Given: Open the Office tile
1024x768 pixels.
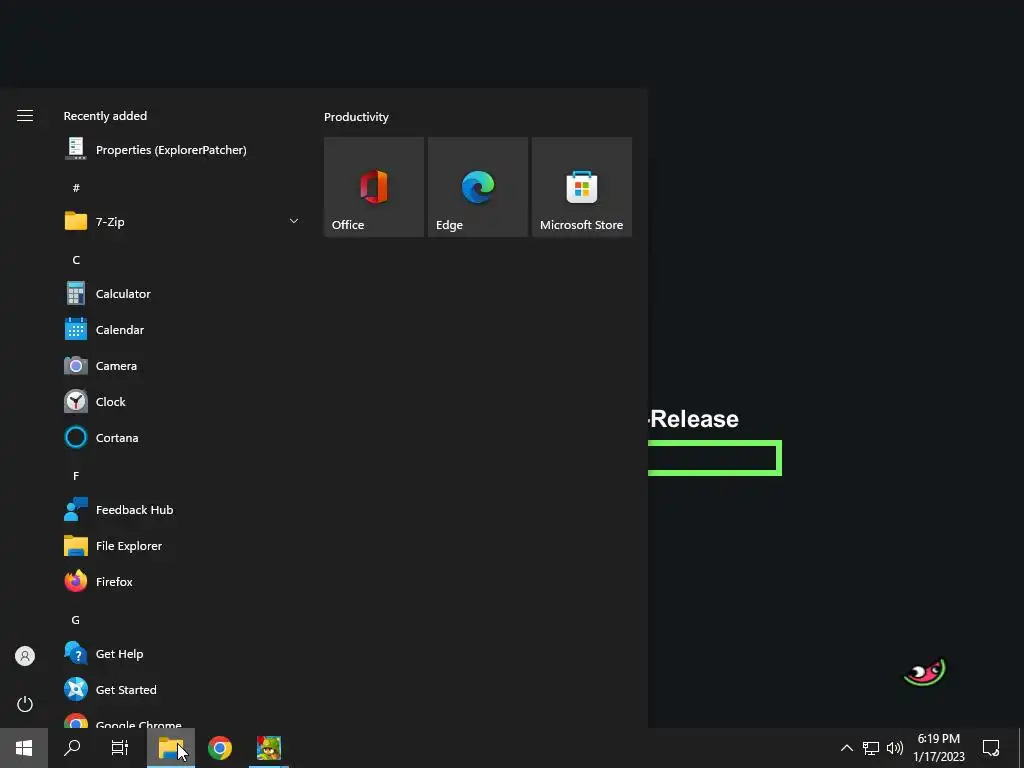Looking at the screenshot, I should tap(374, 187).
